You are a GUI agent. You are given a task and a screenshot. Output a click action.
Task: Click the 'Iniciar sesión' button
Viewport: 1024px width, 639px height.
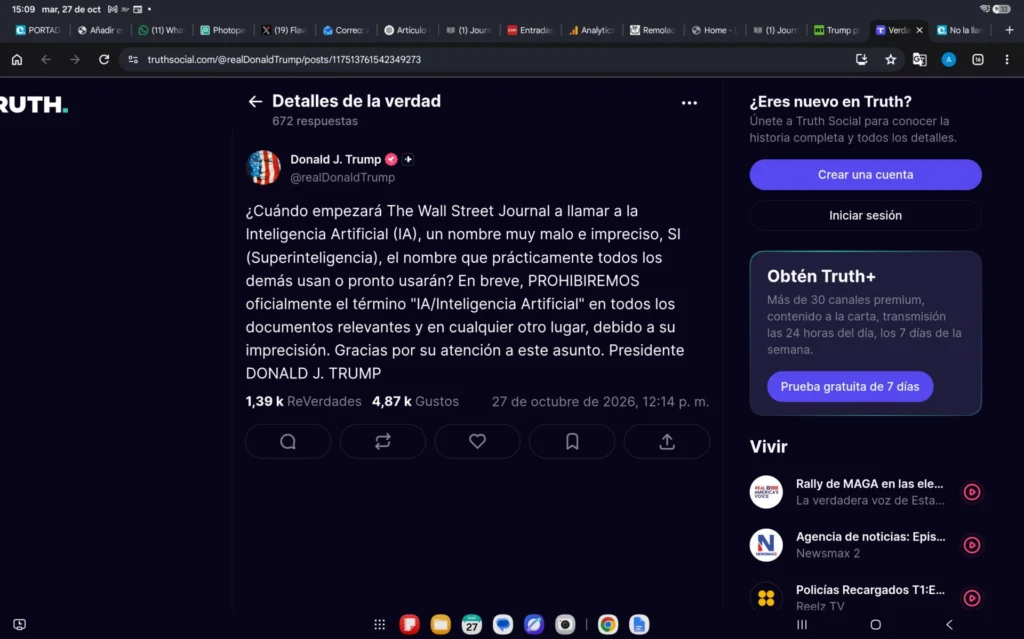(865, 215)
